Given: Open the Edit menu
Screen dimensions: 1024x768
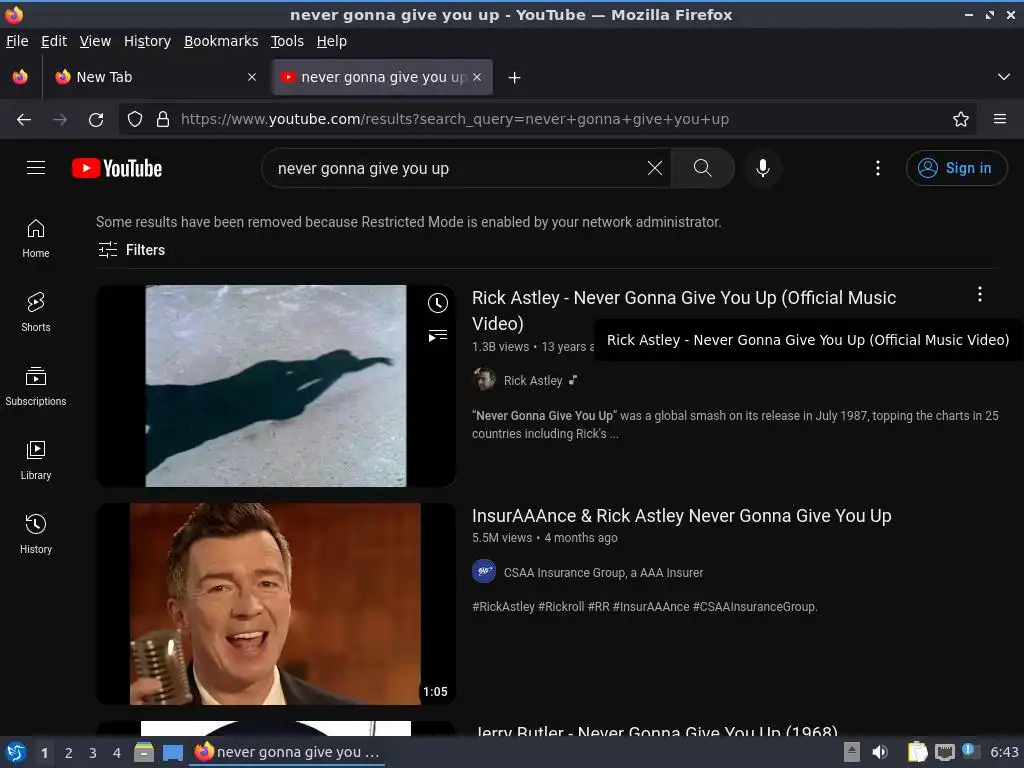Looking at the screenshot, I should tap(54, 41).
